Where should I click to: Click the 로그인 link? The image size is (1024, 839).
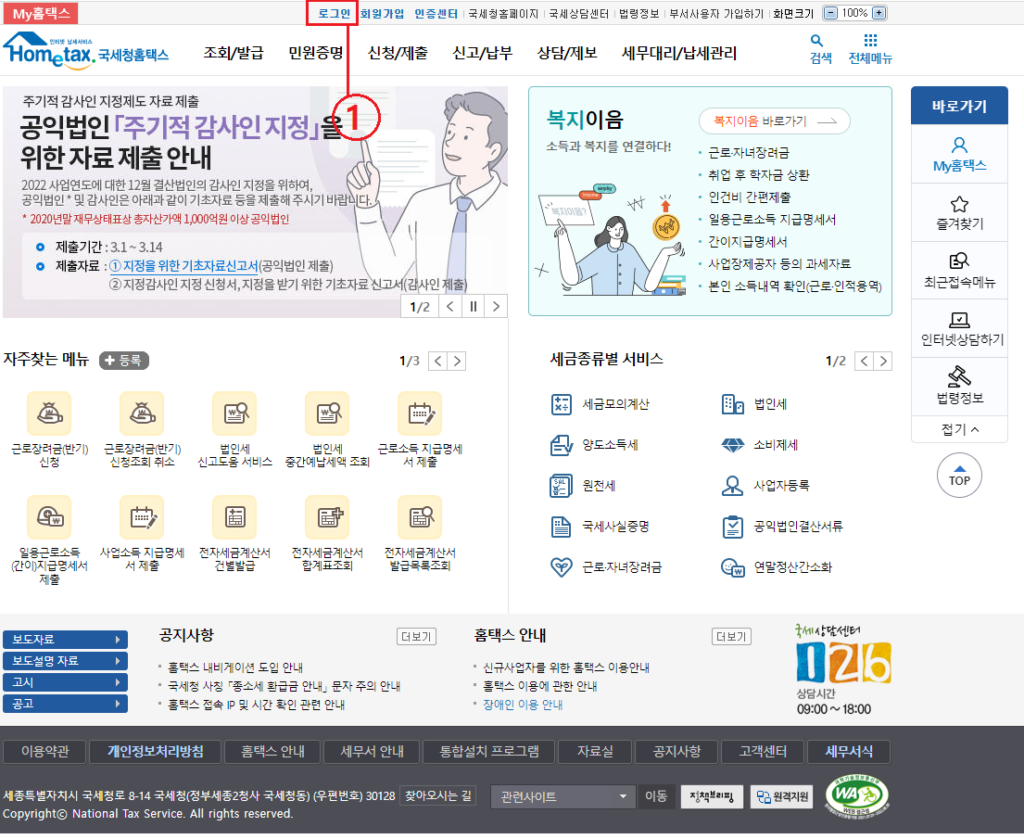click(334, 13)
